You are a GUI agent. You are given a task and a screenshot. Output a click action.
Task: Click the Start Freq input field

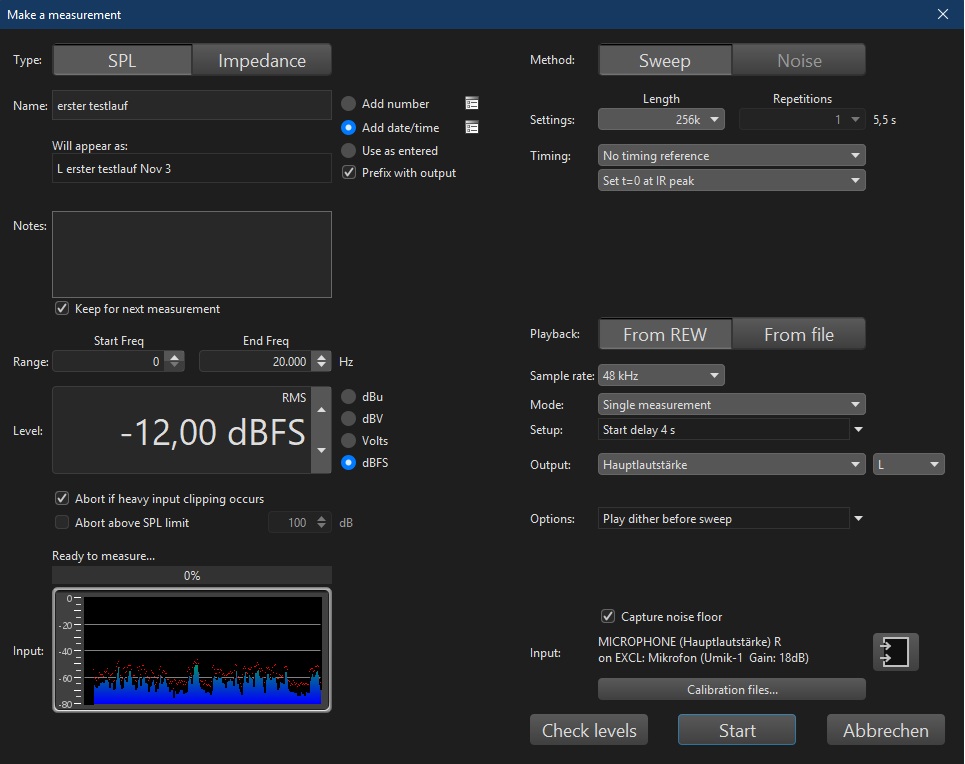pyautogui.click(x=110, y=361)
